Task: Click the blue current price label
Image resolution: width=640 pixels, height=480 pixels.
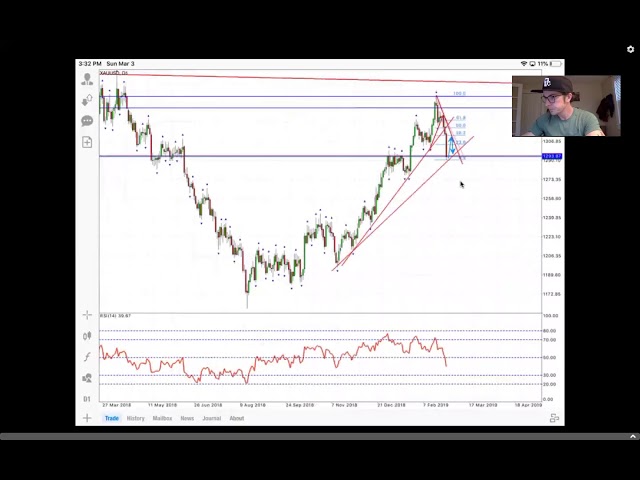Action: coord(551,156)
